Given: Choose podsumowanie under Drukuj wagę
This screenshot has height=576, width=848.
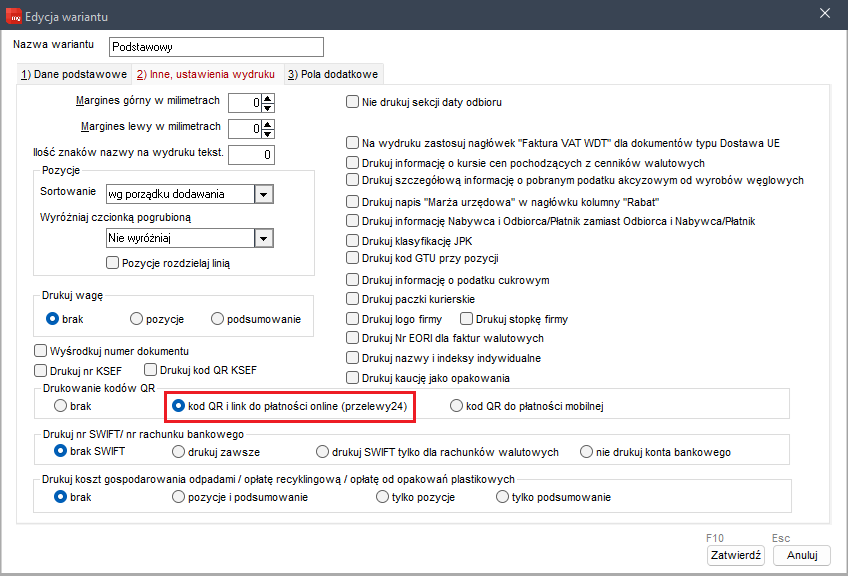Looking at the screenshot, I should point(218,319).
